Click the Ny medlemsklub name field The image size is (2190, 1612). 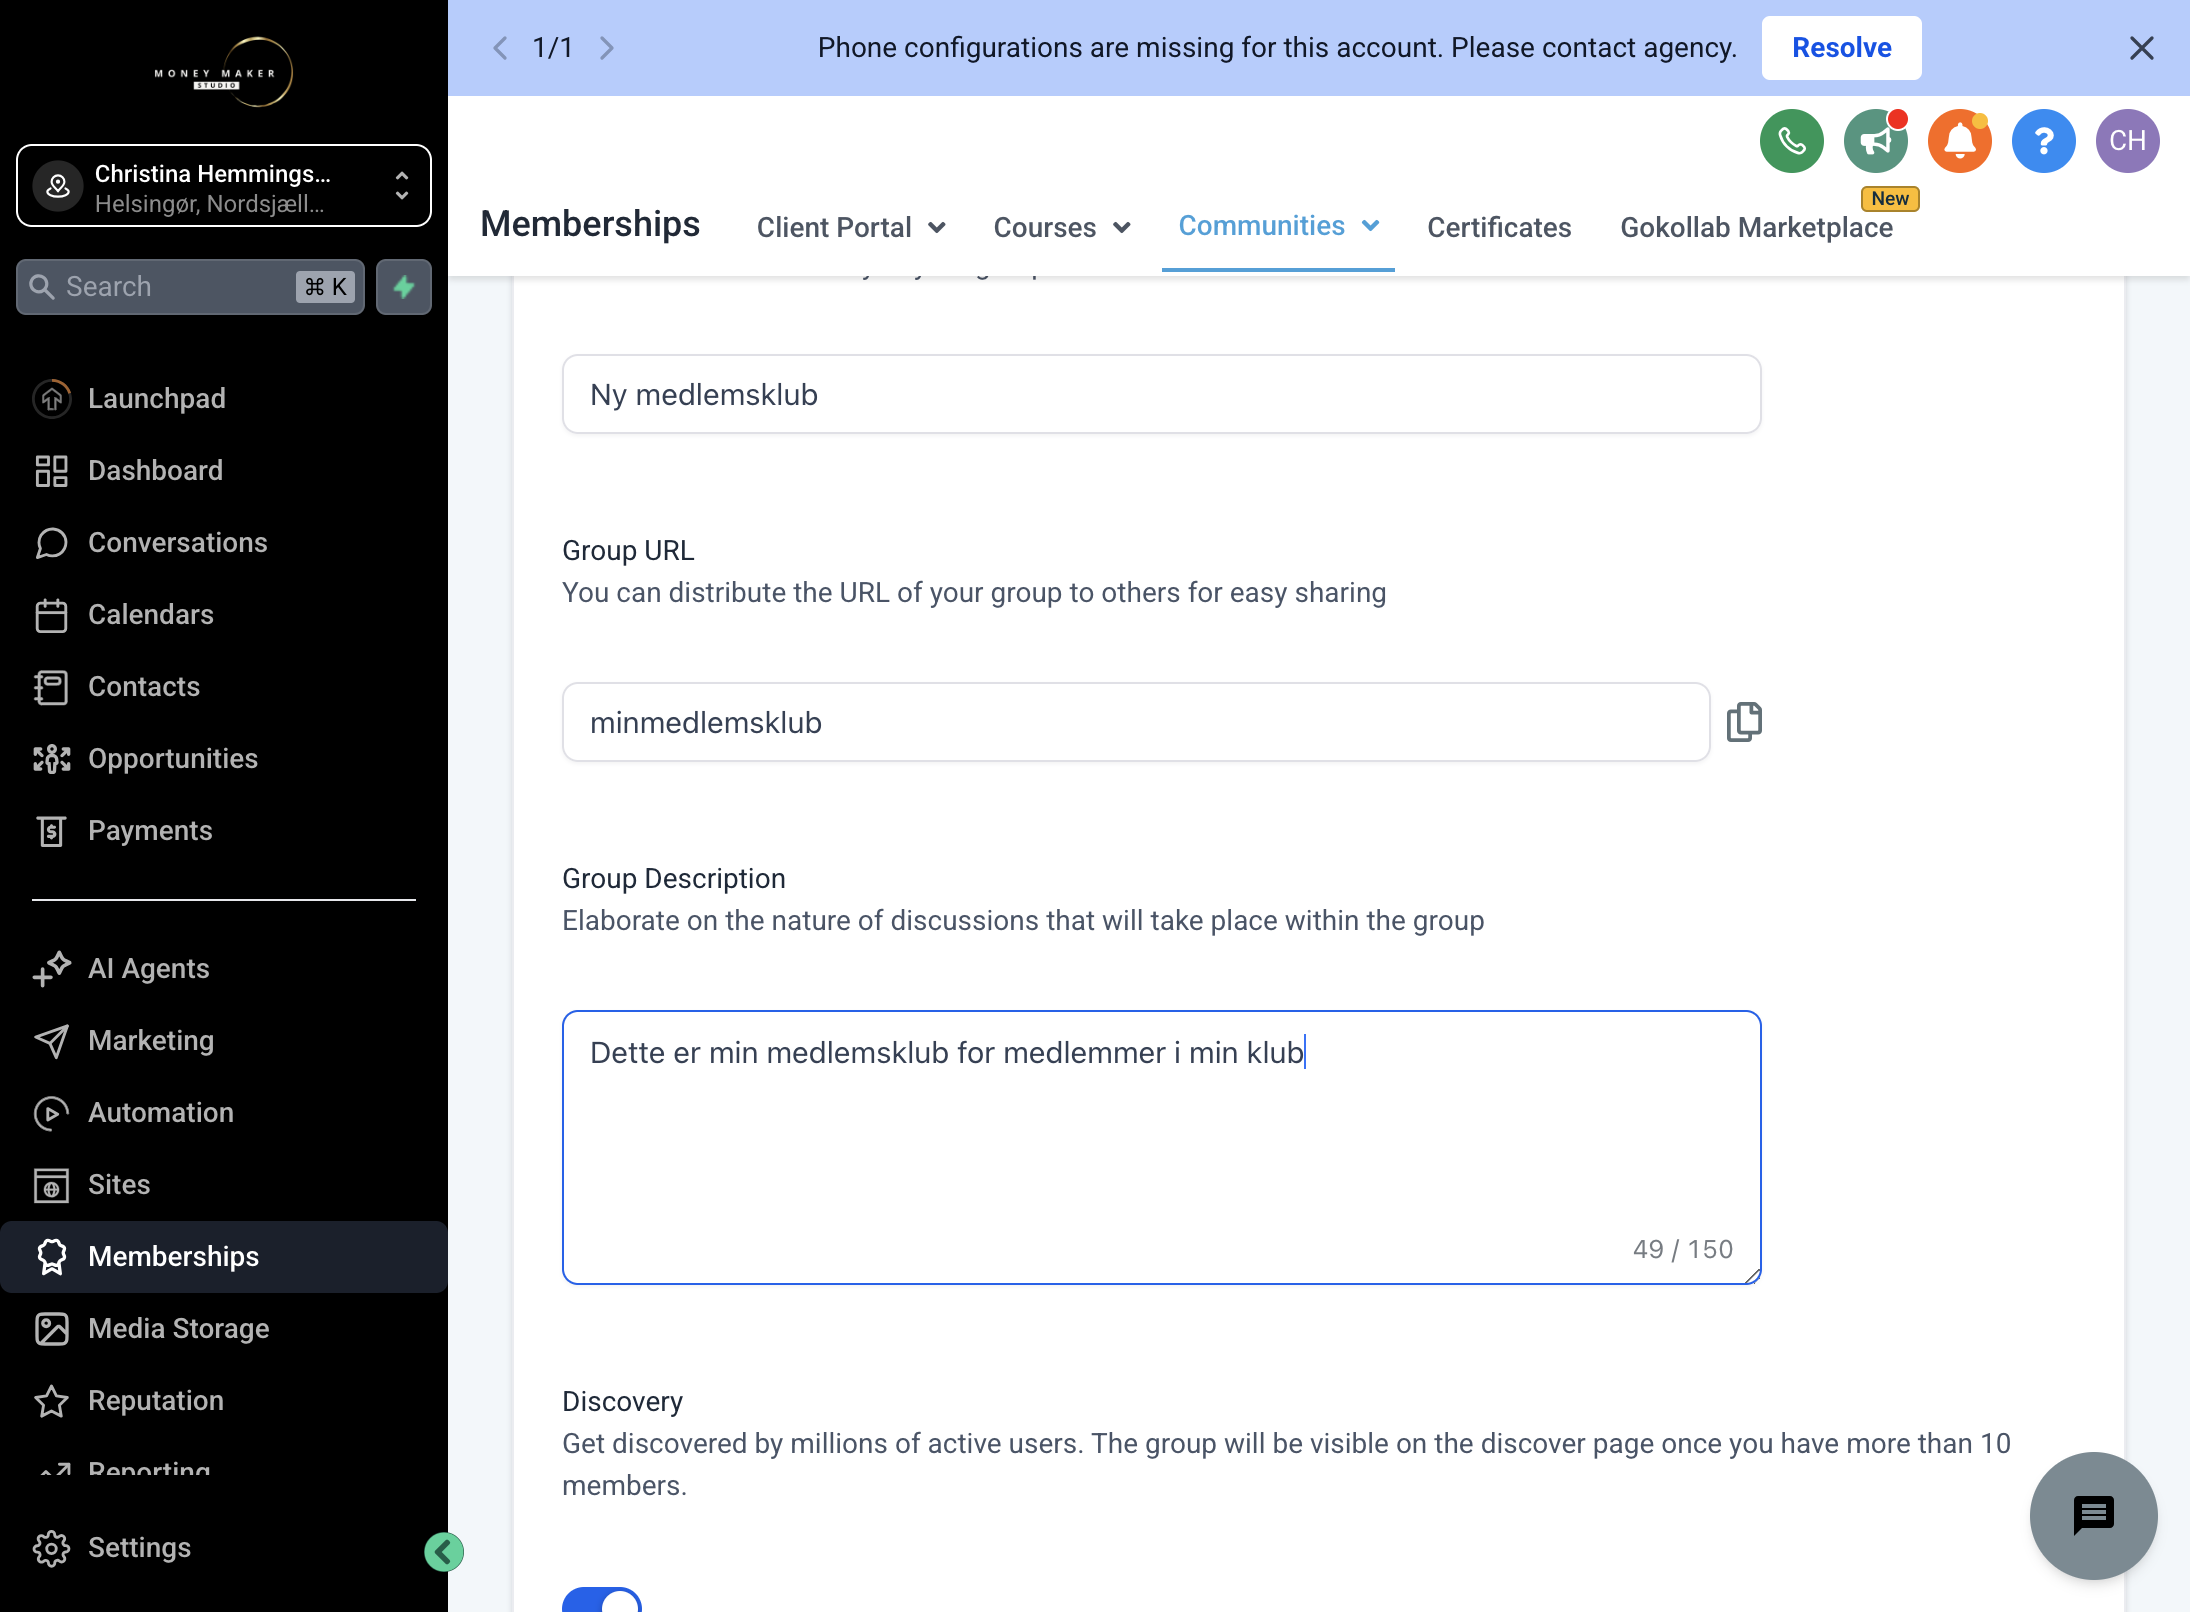coord(1161,394)
